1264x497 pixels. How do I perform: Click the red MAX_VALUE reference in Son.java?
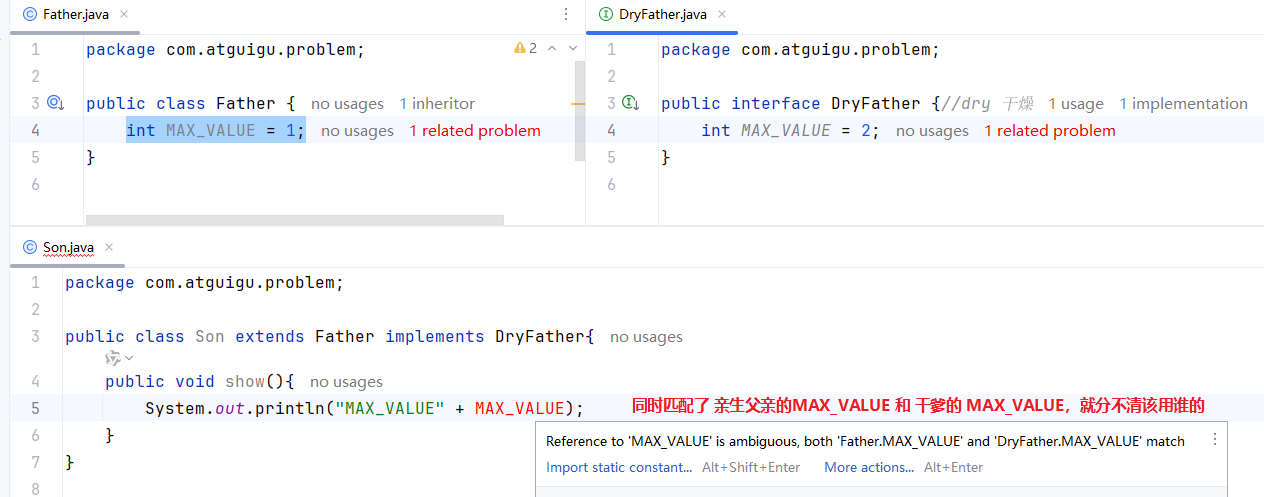[519, 408]
